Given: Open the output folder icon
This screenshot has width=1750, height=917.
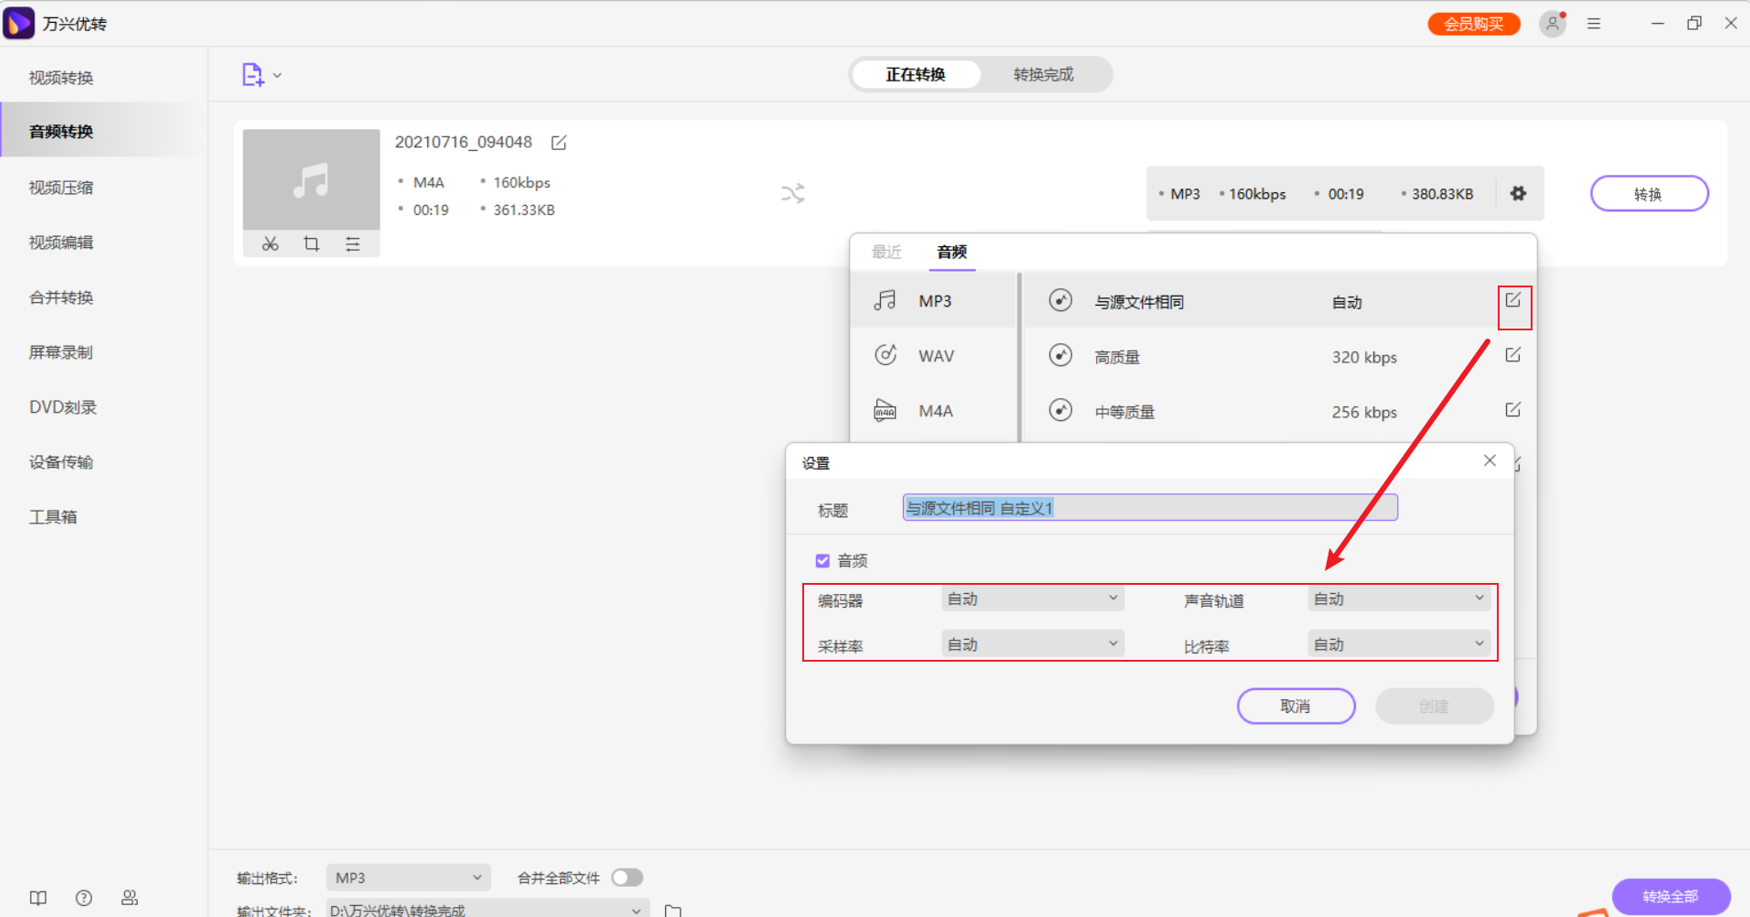Looking at the screenshot, I should tap(673, 910).
